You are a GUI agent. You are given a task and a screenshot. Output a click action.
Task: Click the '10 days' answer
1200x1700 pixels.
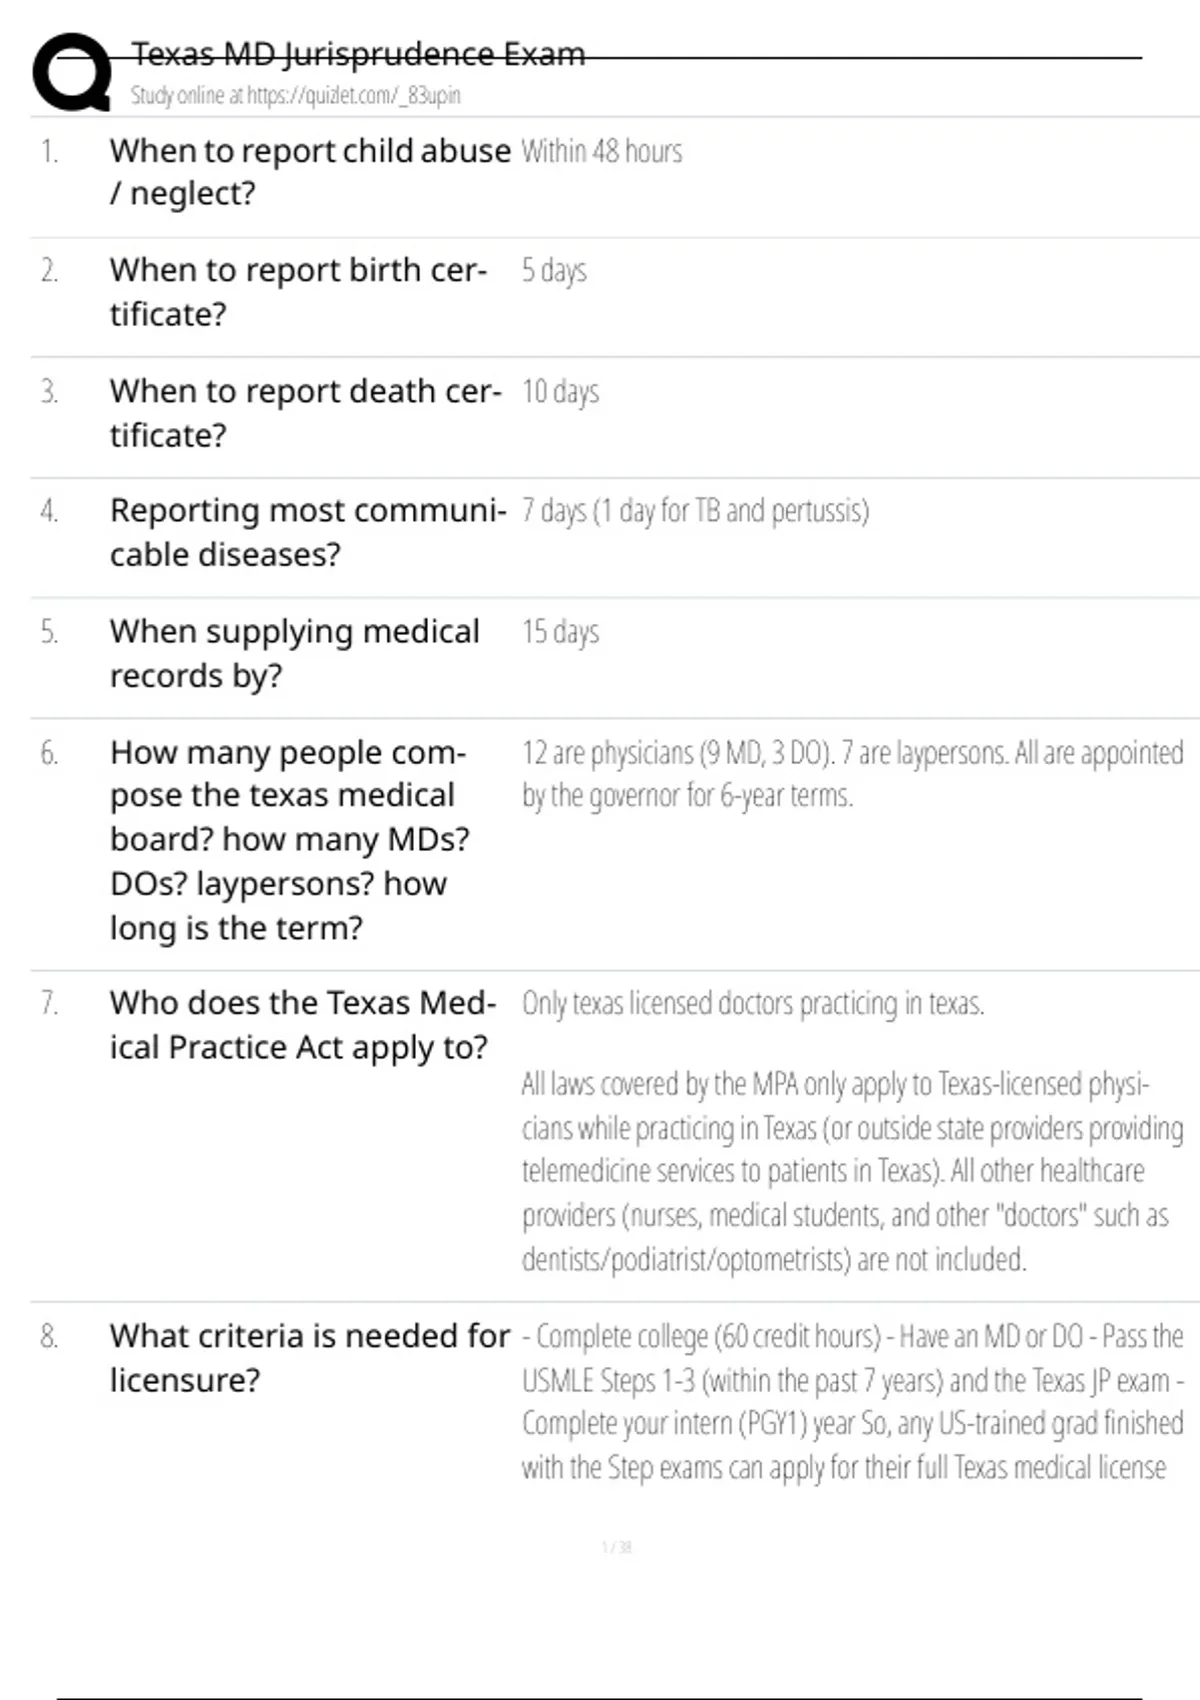(560, 392)
